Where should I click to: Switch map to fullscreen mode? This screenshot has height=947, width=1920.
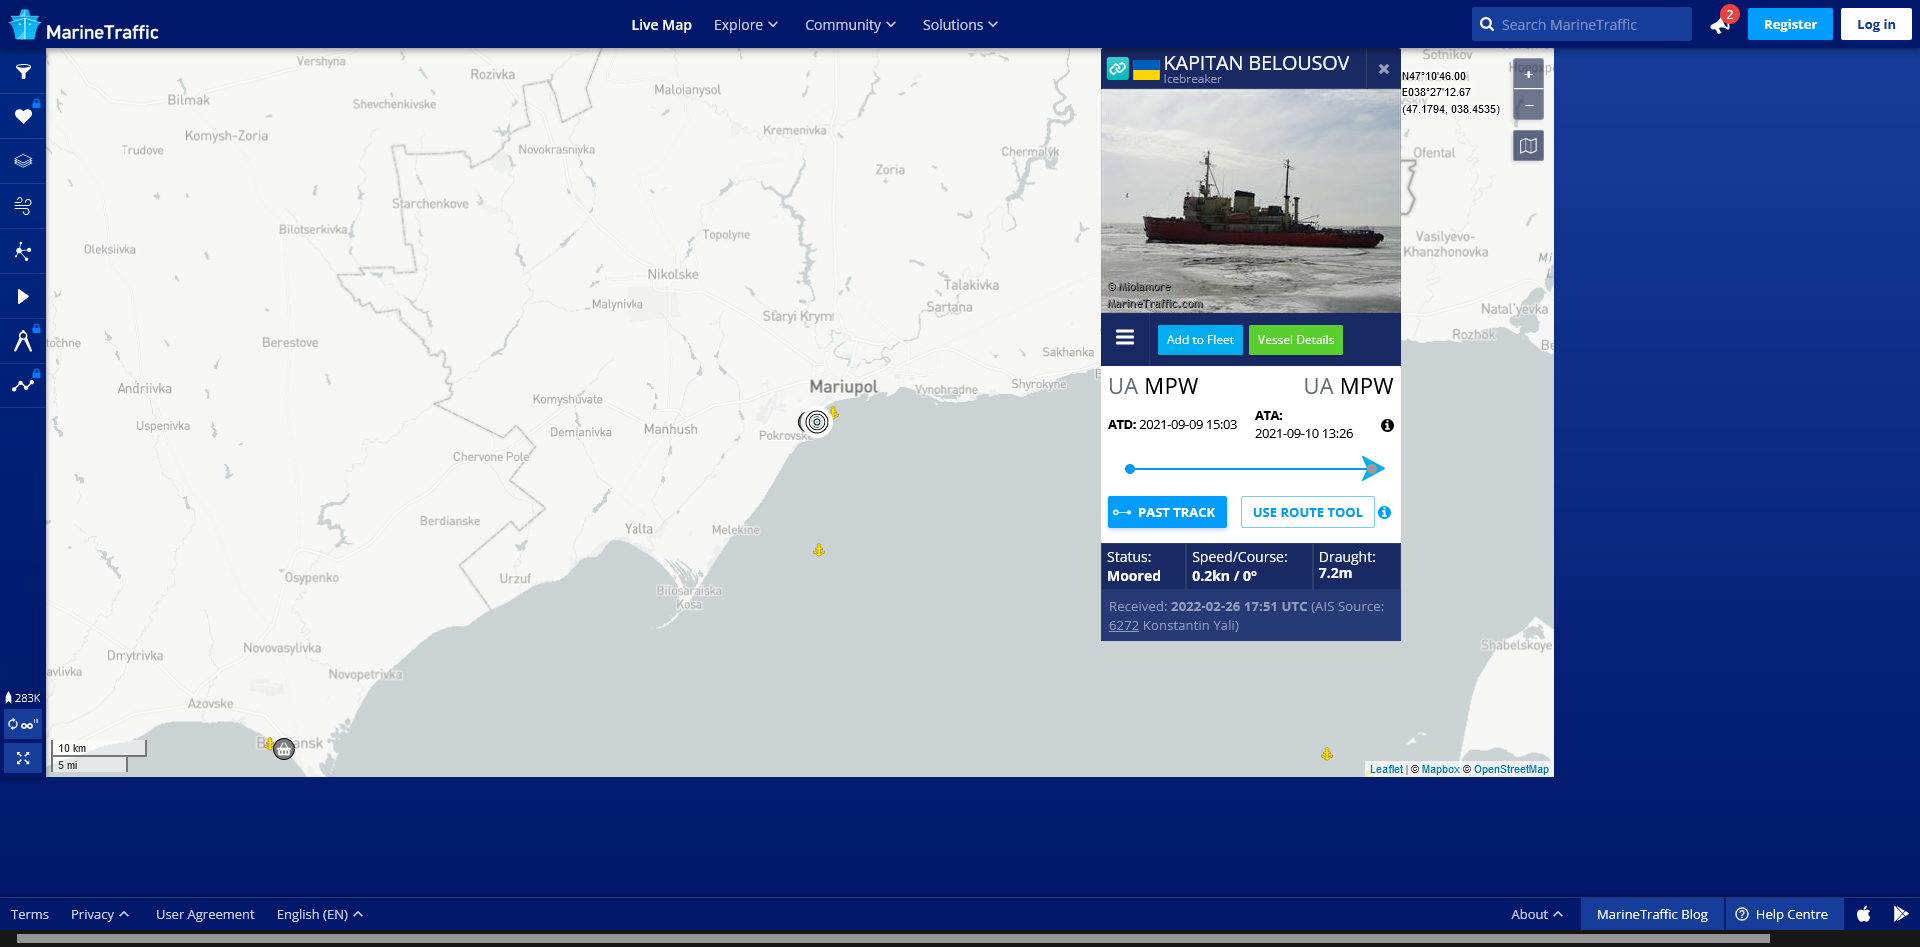(x=23, y=759)
